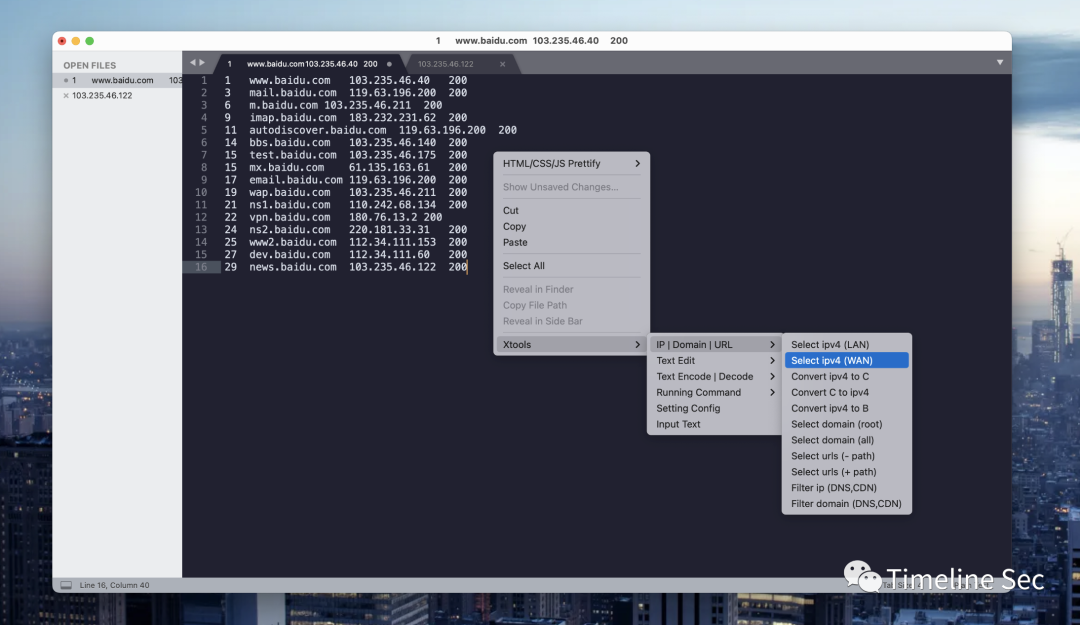Choose Cut from the context menu
1080x625 pixels.
[x=571, y=211]
